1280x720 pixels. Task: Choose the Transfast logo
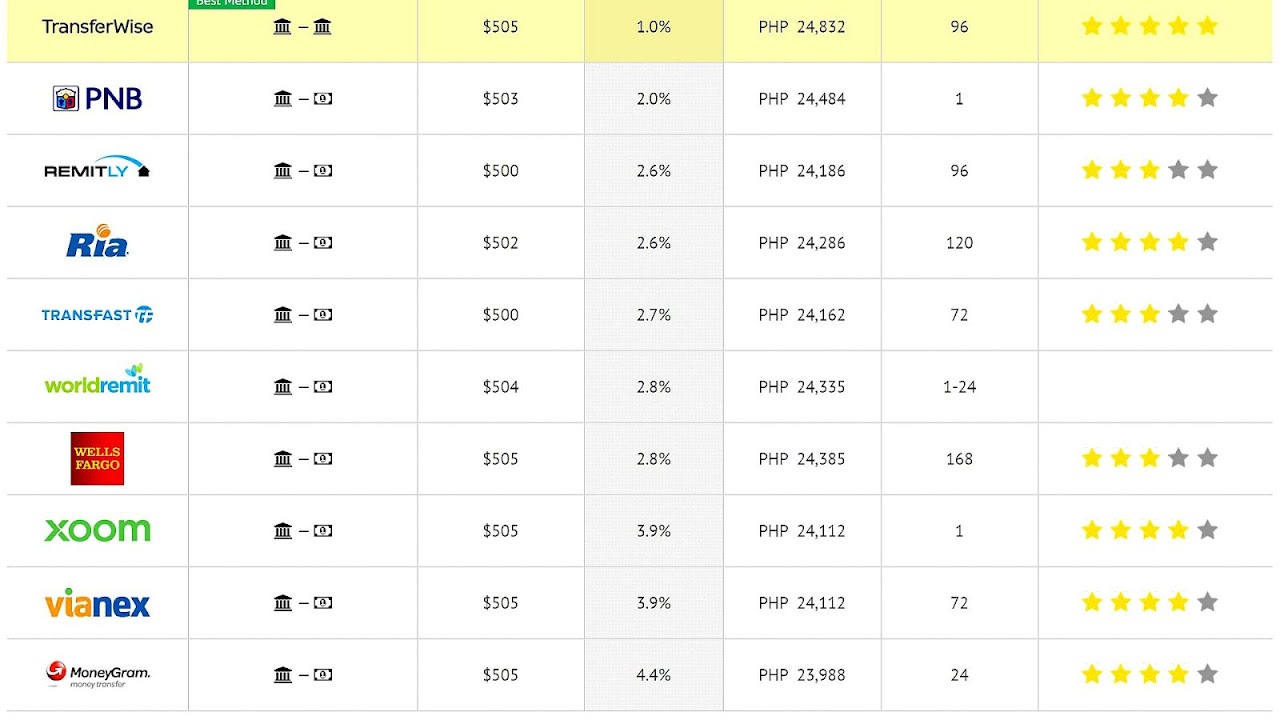[x=97, y=315]
